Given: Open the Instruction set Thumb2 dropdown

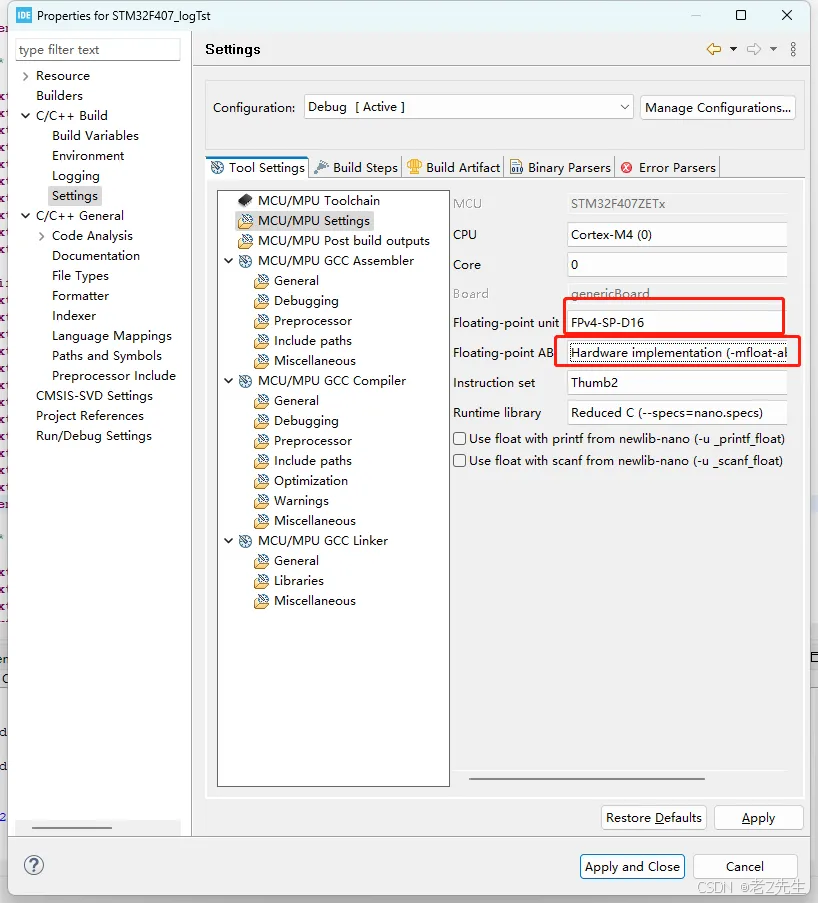Looking at the screenshot, I should point(677,382).
